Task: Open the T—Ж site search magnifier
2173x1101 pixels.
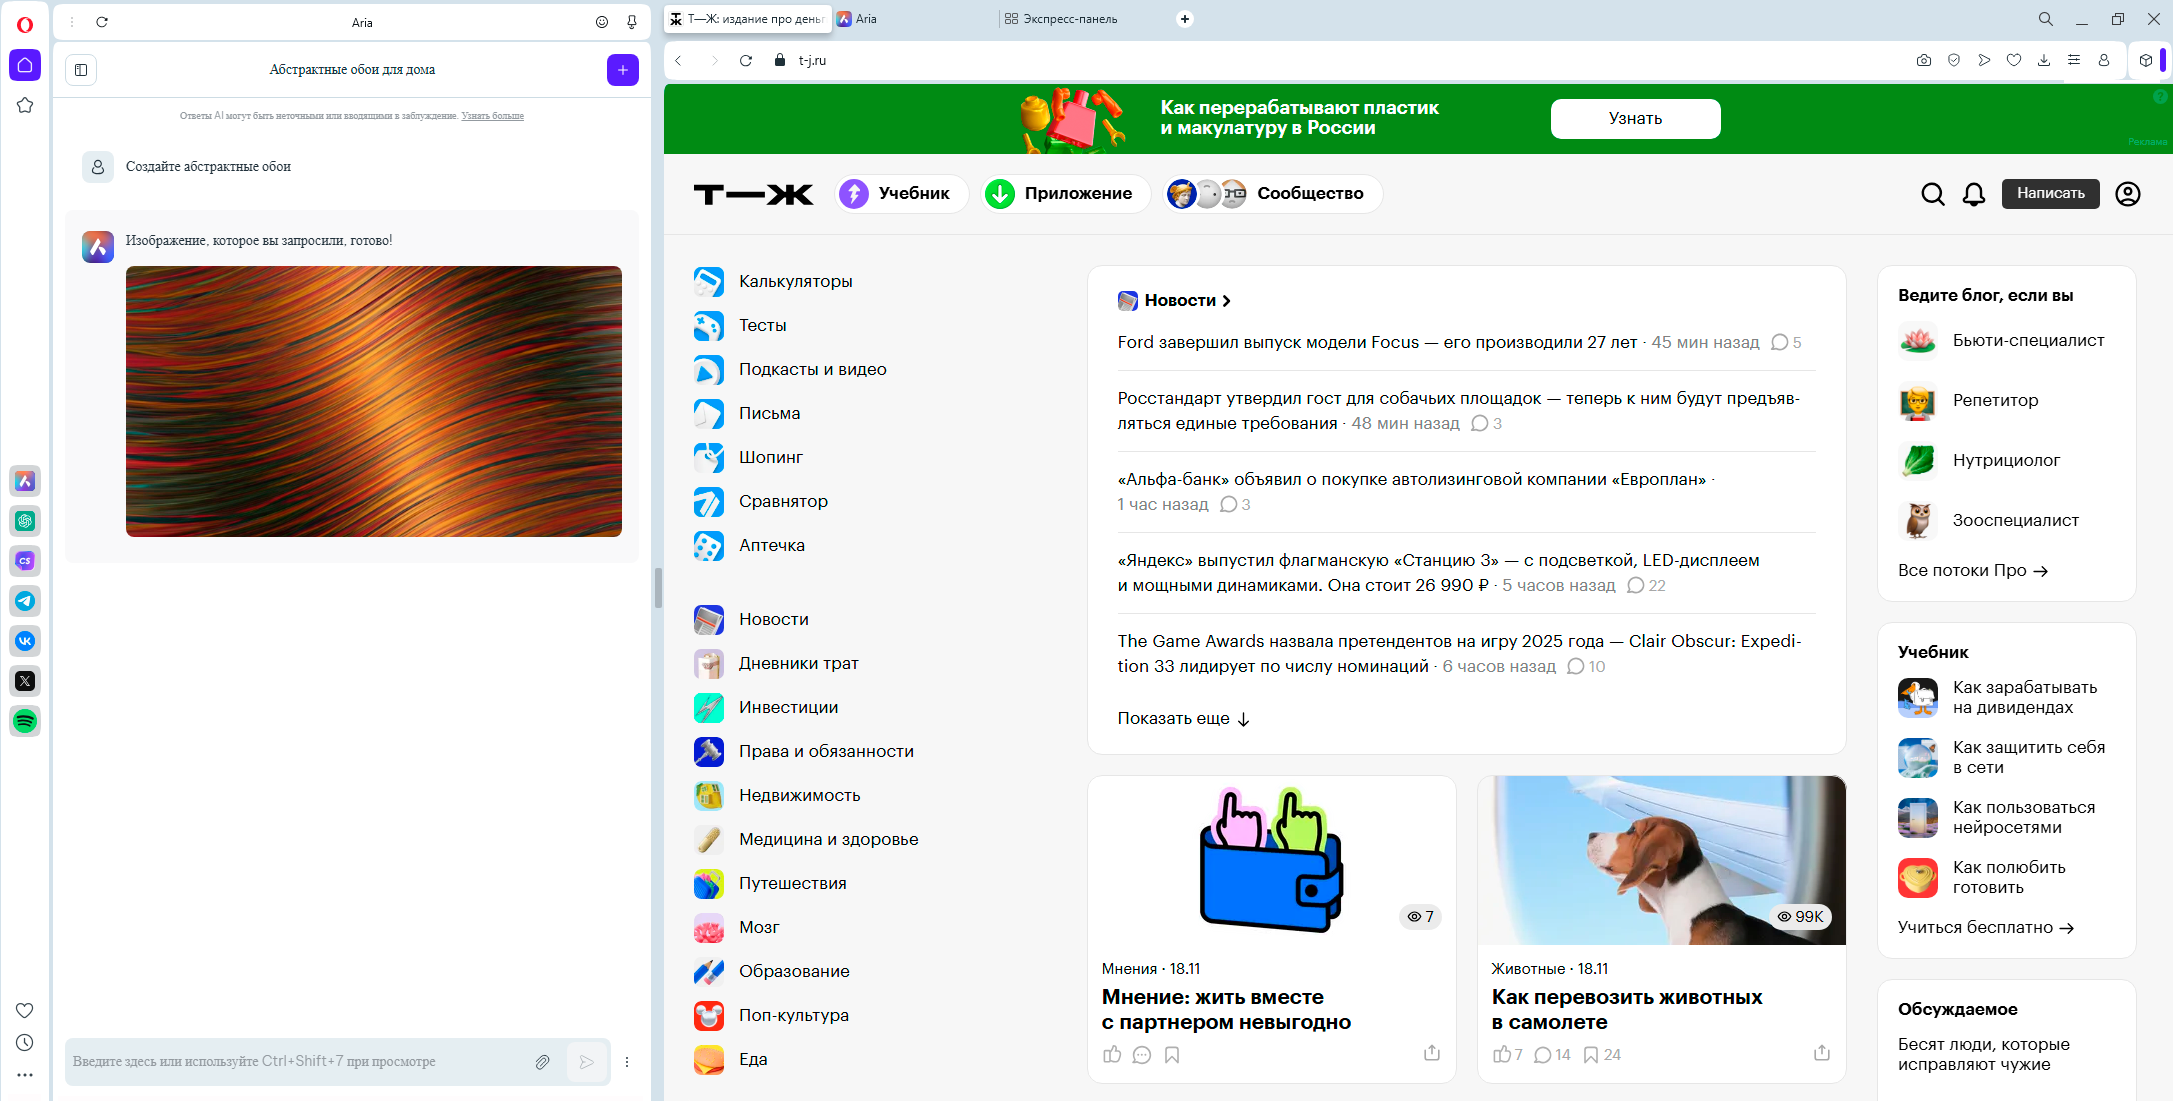Action: [x=1932, y=194]
